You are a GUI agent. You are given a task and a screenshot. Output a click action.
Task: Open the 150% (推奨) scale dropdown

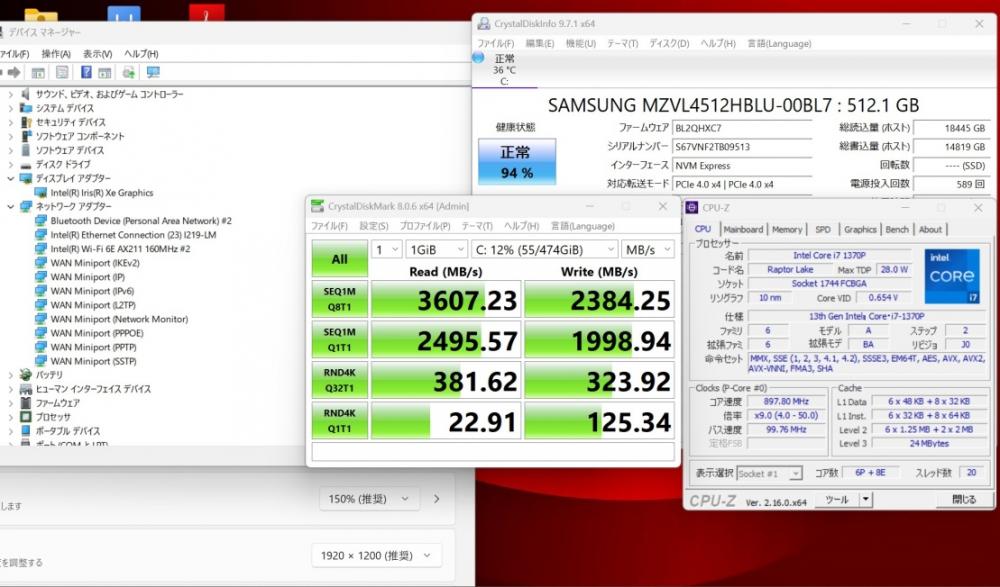pyautogui.click(x=369, y=499)
